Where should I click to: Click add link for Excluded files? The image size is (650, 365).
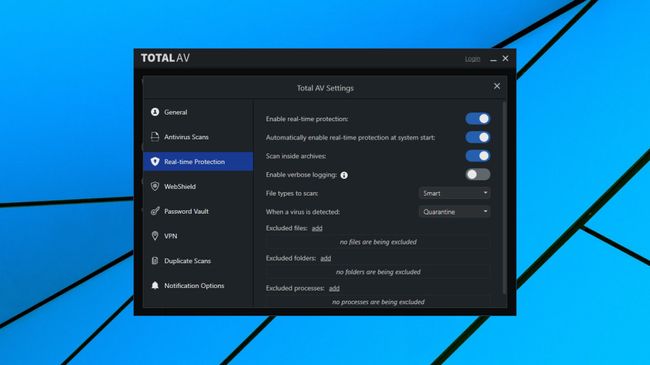(317, 228)
